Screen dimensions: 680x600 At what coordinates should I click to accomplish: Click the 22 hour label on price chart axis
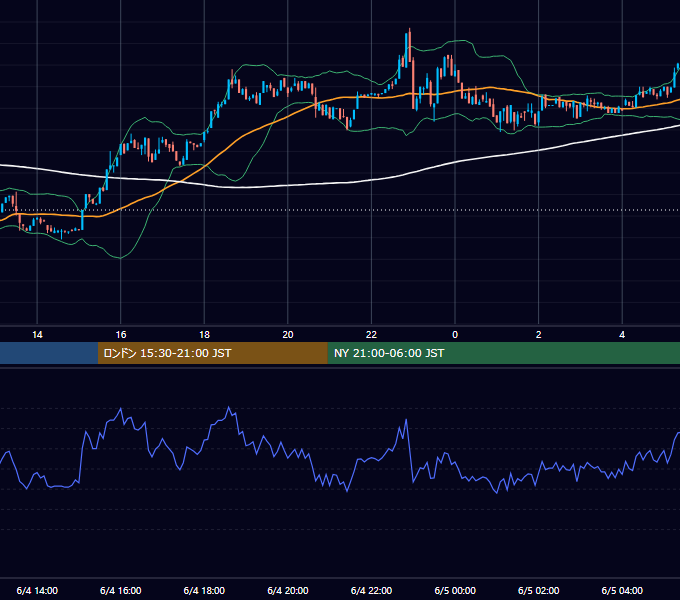coord(371,335)
